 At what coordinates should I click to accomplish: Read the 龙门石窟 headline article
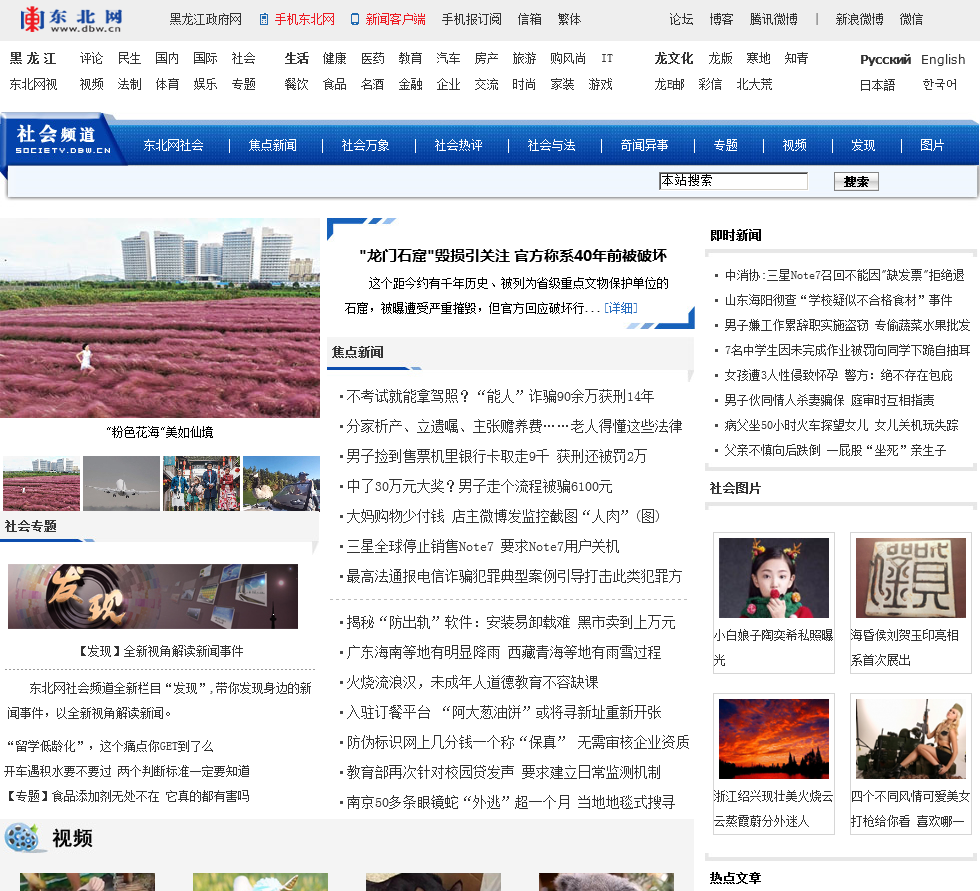(512, 256)
